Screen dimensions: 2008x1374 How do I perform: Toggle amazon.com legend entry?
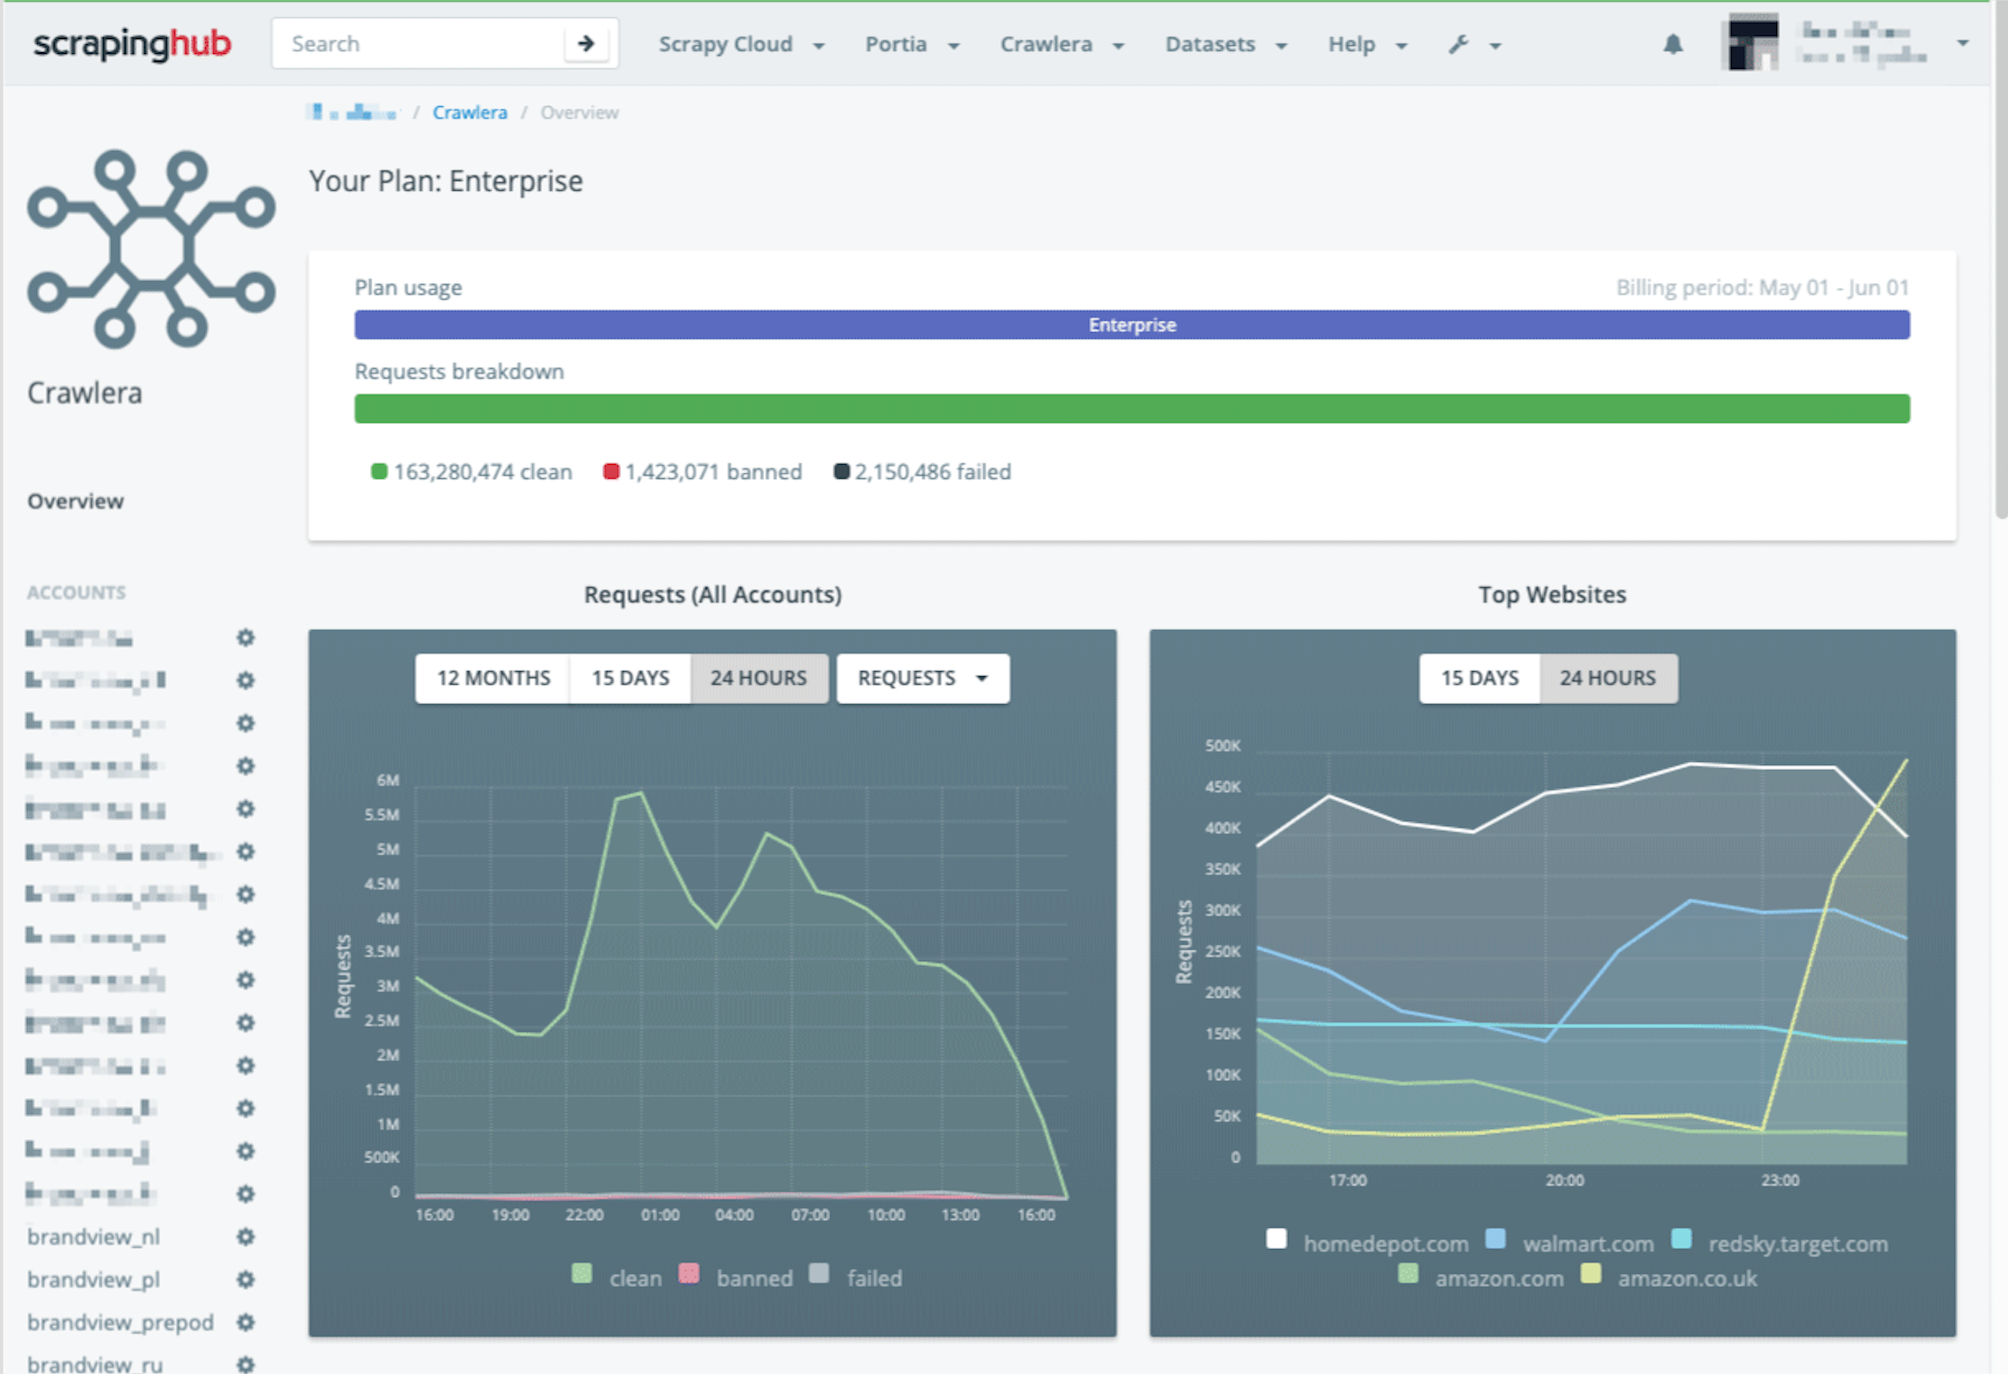point(1481,1277)
